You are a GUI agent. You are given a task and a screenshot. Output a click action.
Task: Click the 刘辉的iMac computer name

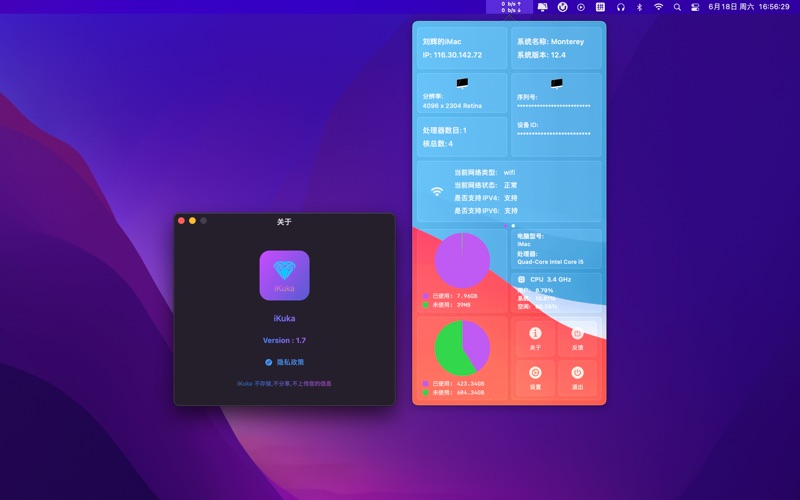442,42
